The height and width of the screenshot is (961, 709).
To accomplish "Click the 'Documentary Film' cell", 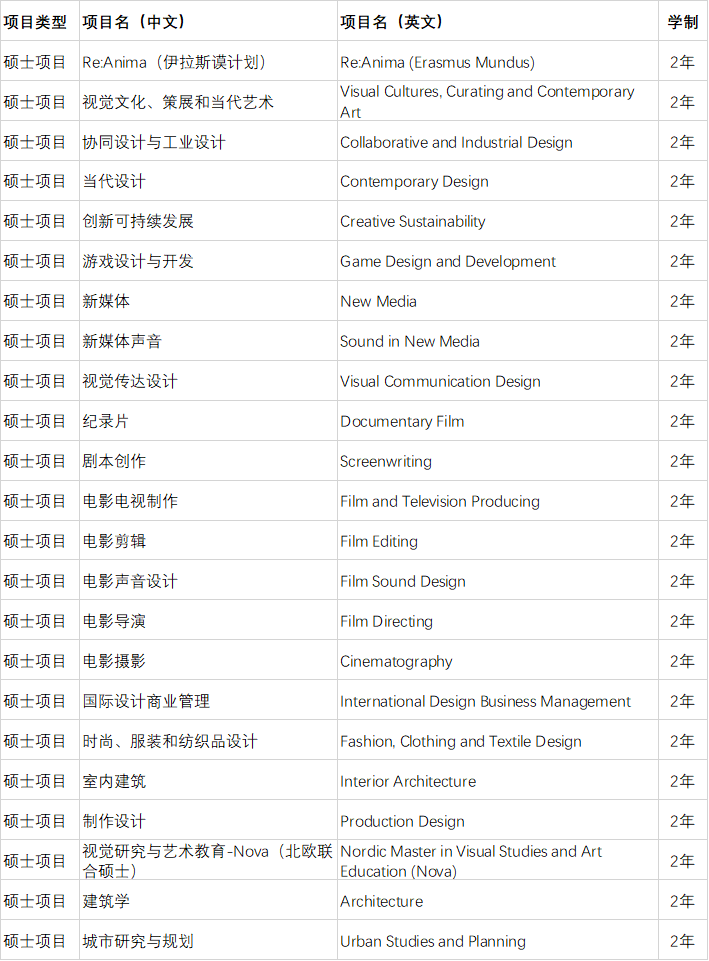I will coord(498,421).
